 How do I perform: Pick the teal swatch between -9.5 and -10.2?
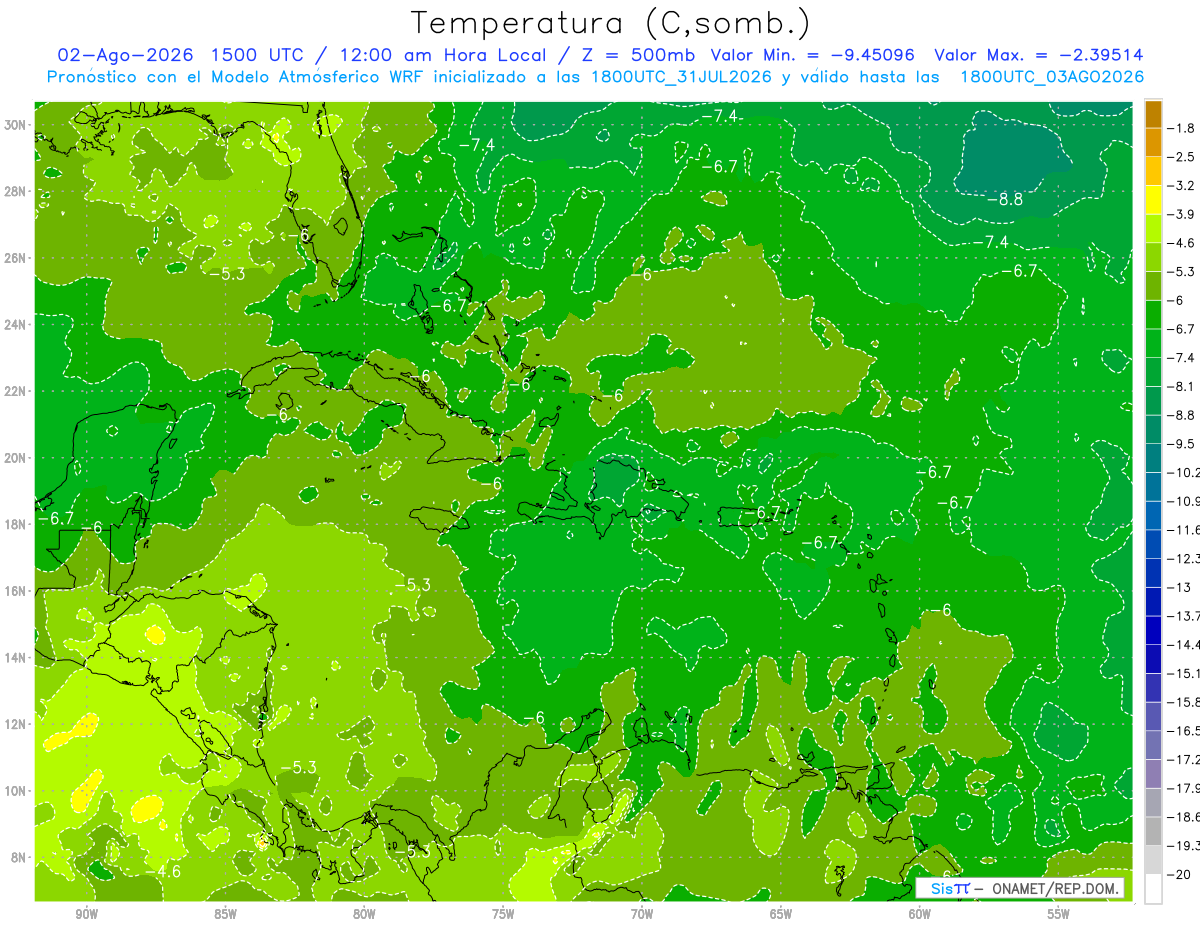[1153, 458]
